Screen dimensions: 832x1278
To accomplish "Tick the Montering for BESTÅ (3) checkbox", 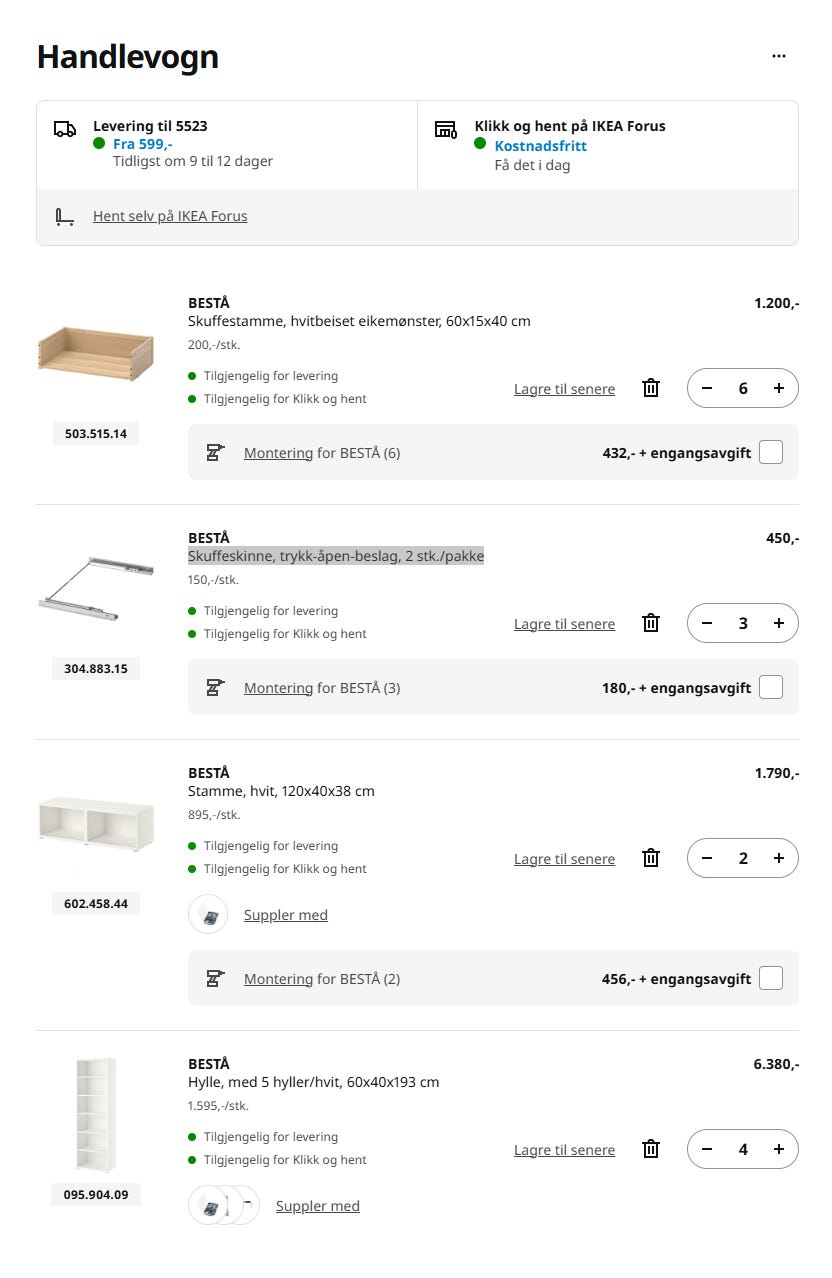I will tap(771, 687).
